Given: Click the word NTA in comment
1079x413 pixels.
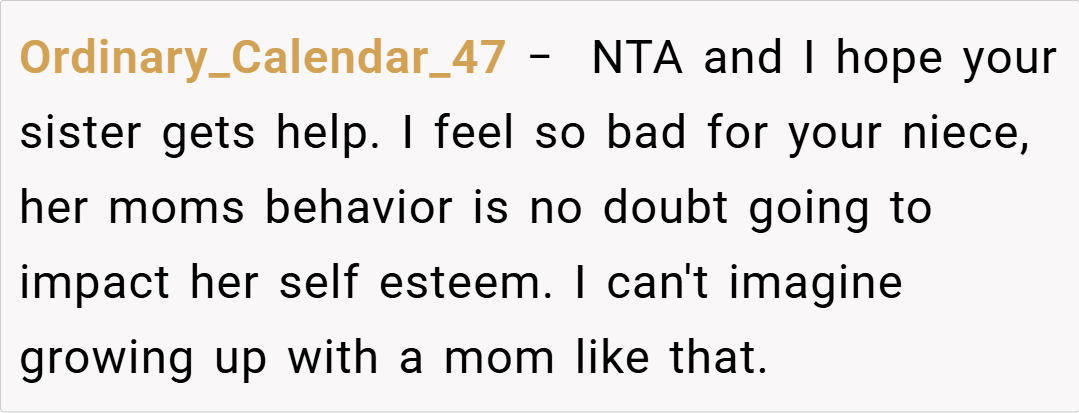Looking at the screenshot, I should tap(638, 60).
